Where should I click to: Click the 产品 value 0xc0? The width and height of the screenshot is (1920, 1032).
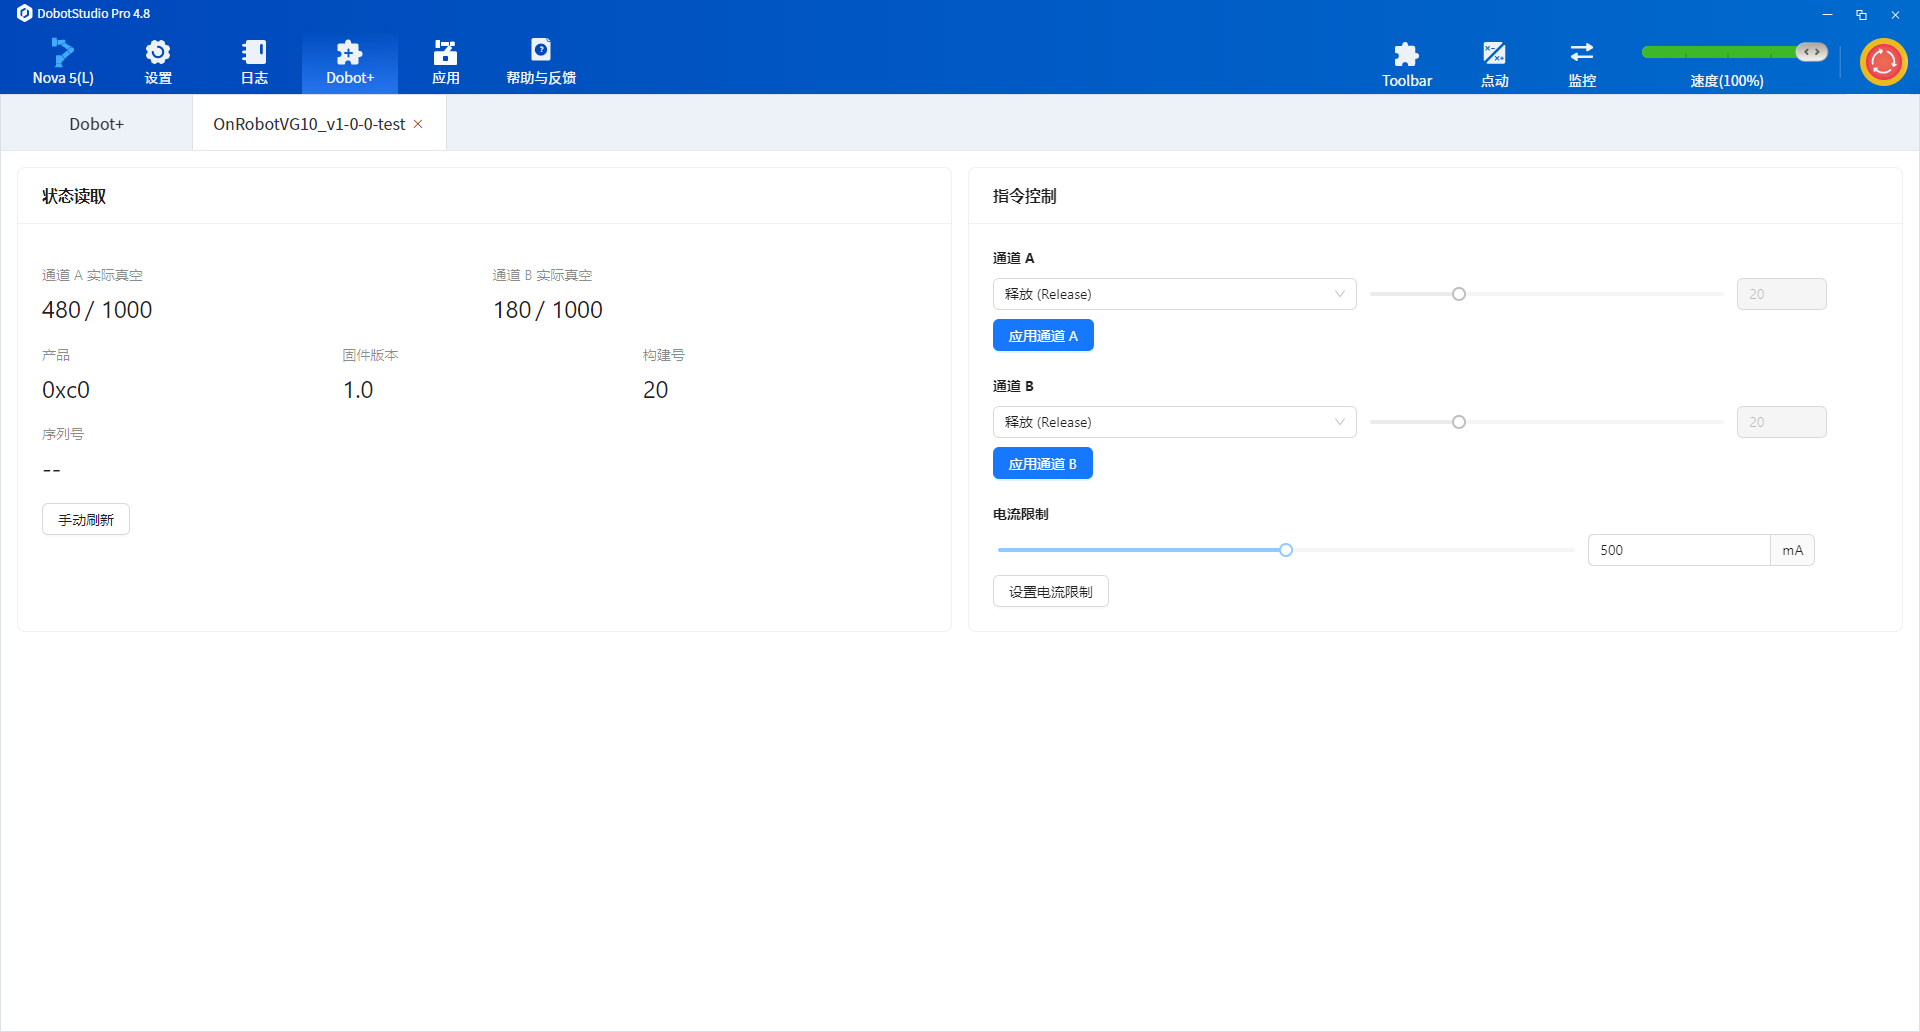[x=66, y=390]
